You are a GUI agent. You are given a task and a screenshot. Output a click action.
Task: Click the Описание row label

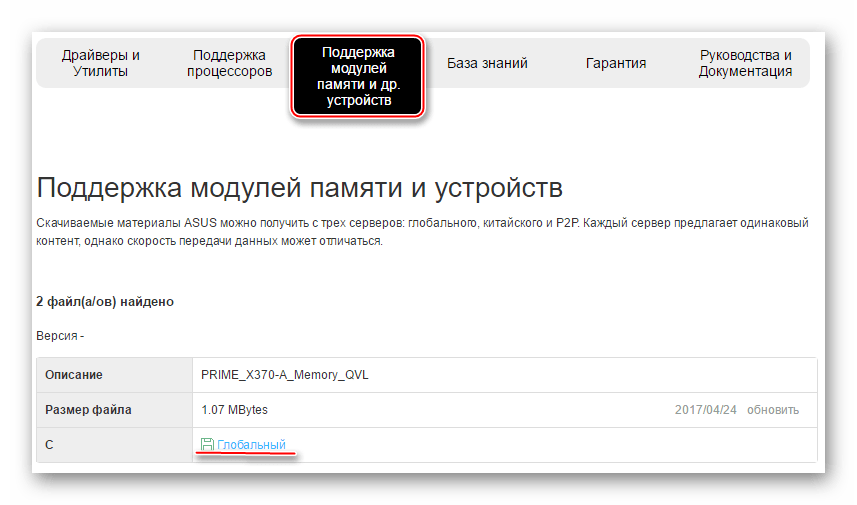coord(74,375)
